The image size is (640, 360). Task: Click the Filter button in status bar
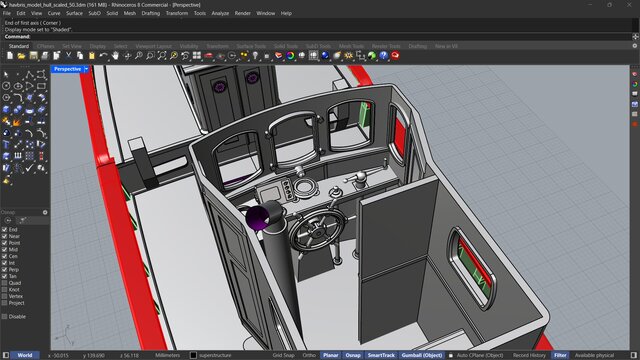pos(560,356)
